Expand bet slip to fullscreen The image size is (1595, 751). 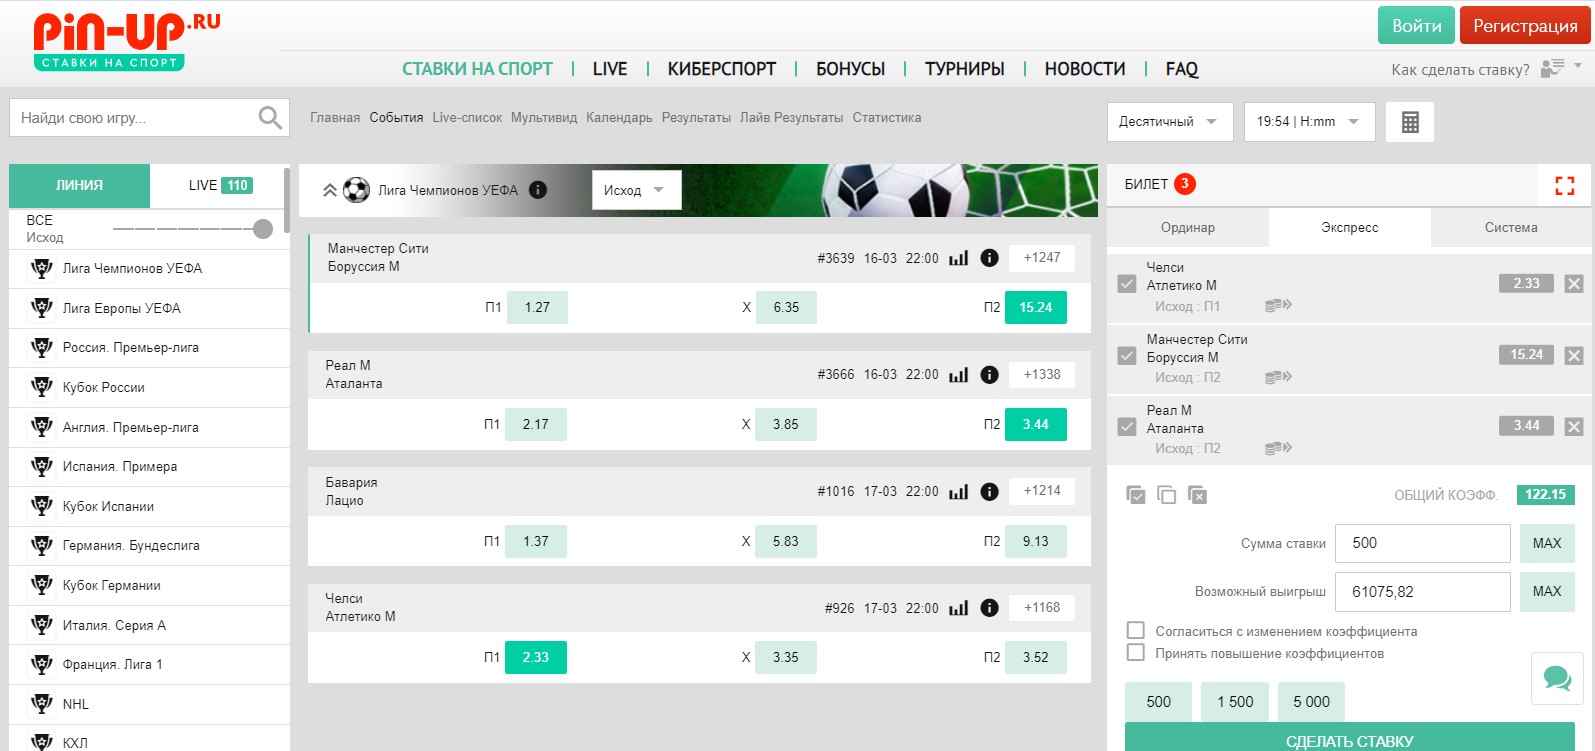coord(1565,185)
